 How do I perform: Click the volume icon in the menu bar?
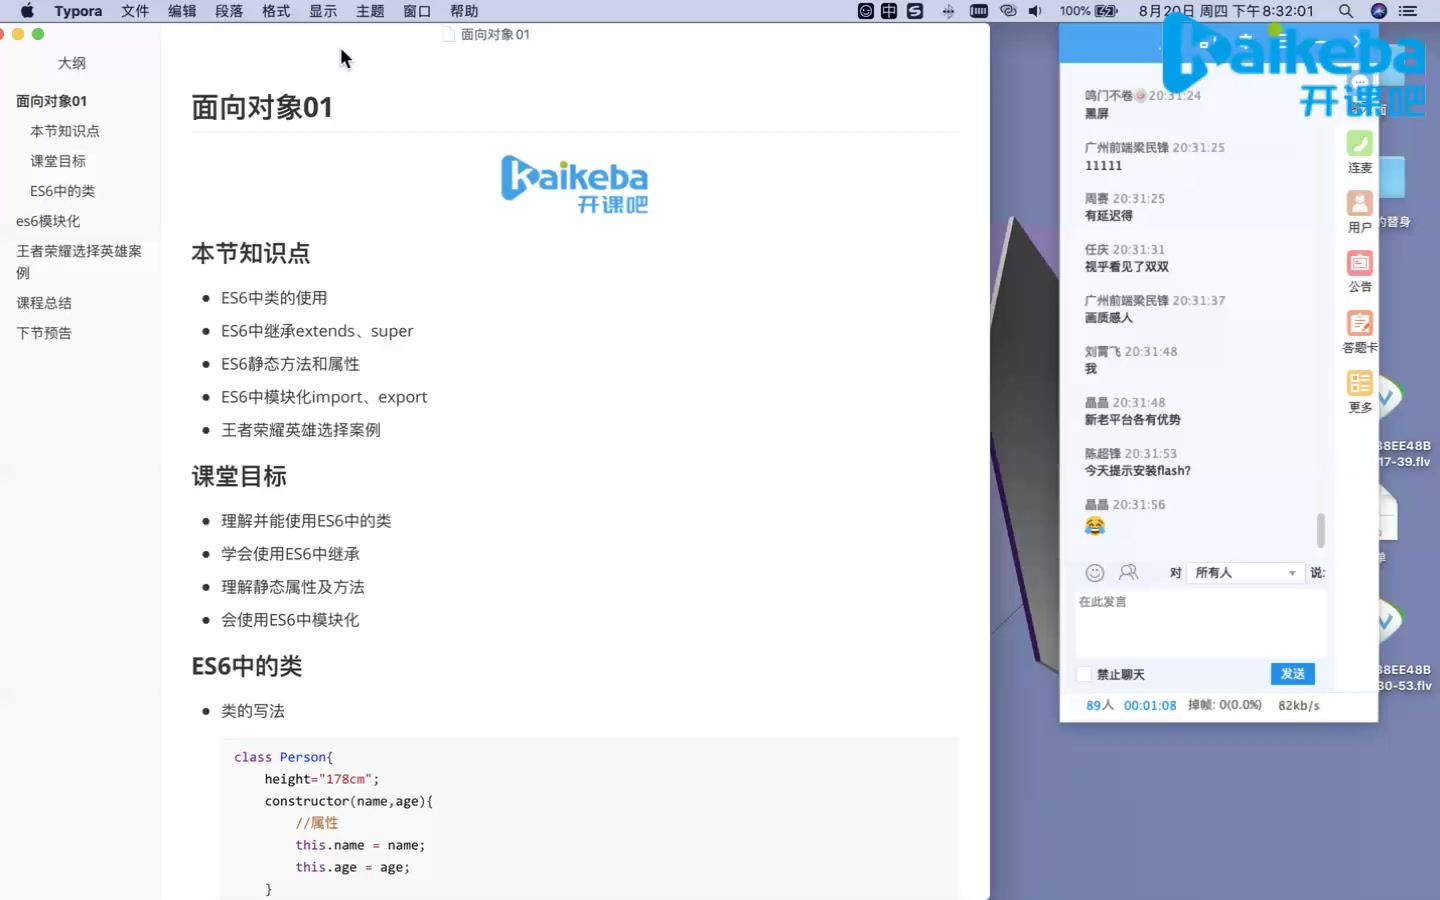(x=1034, y=11)
